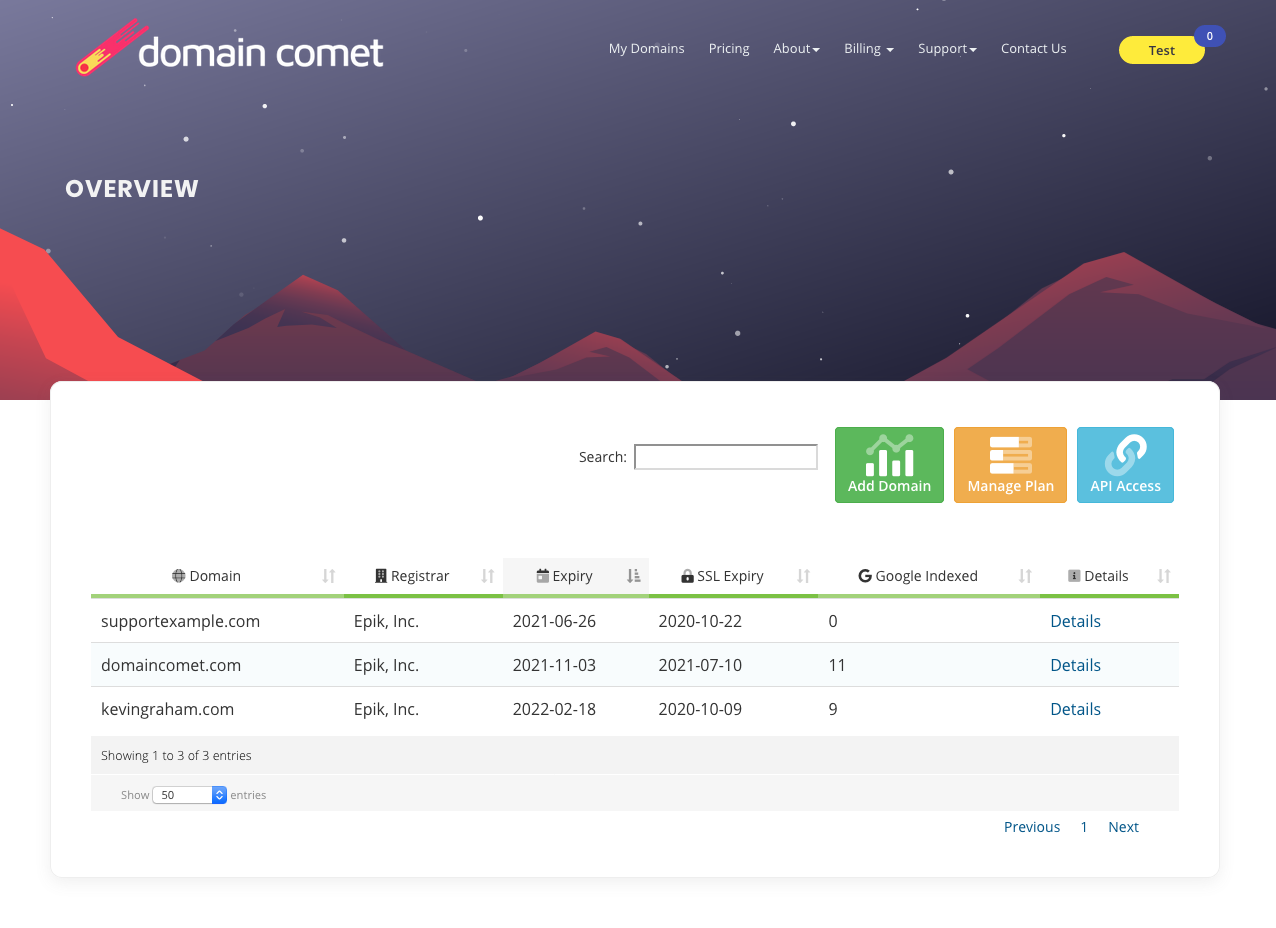
Task: Go to the Next page of entries
Action: (x=1123, y=826)
